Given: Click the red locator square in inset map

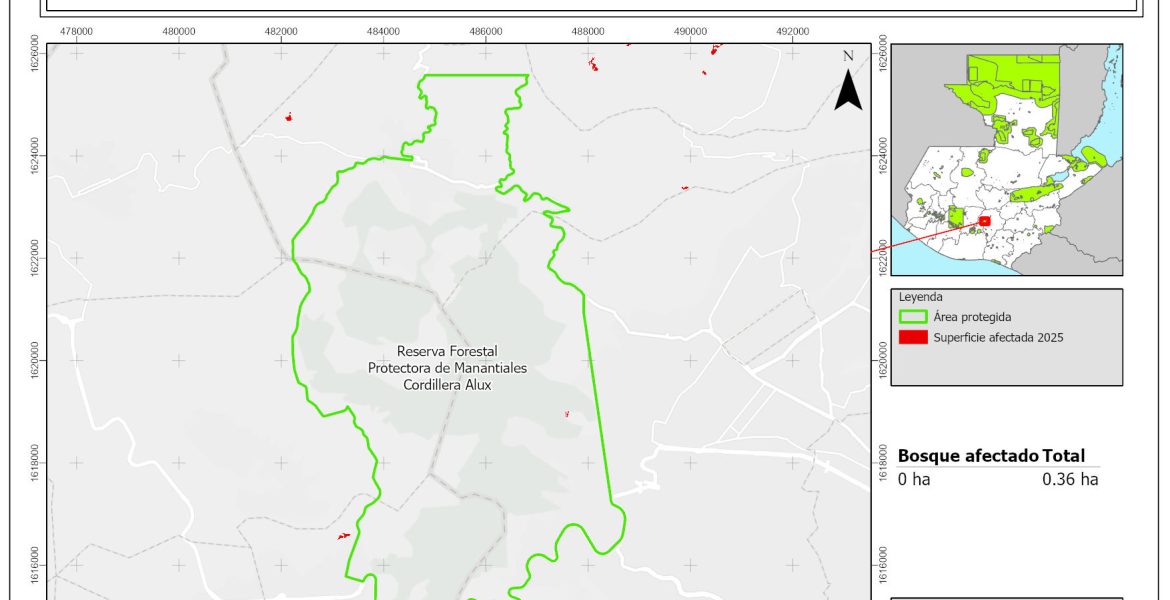Looking at the screenshot, I should click(984, 221).
